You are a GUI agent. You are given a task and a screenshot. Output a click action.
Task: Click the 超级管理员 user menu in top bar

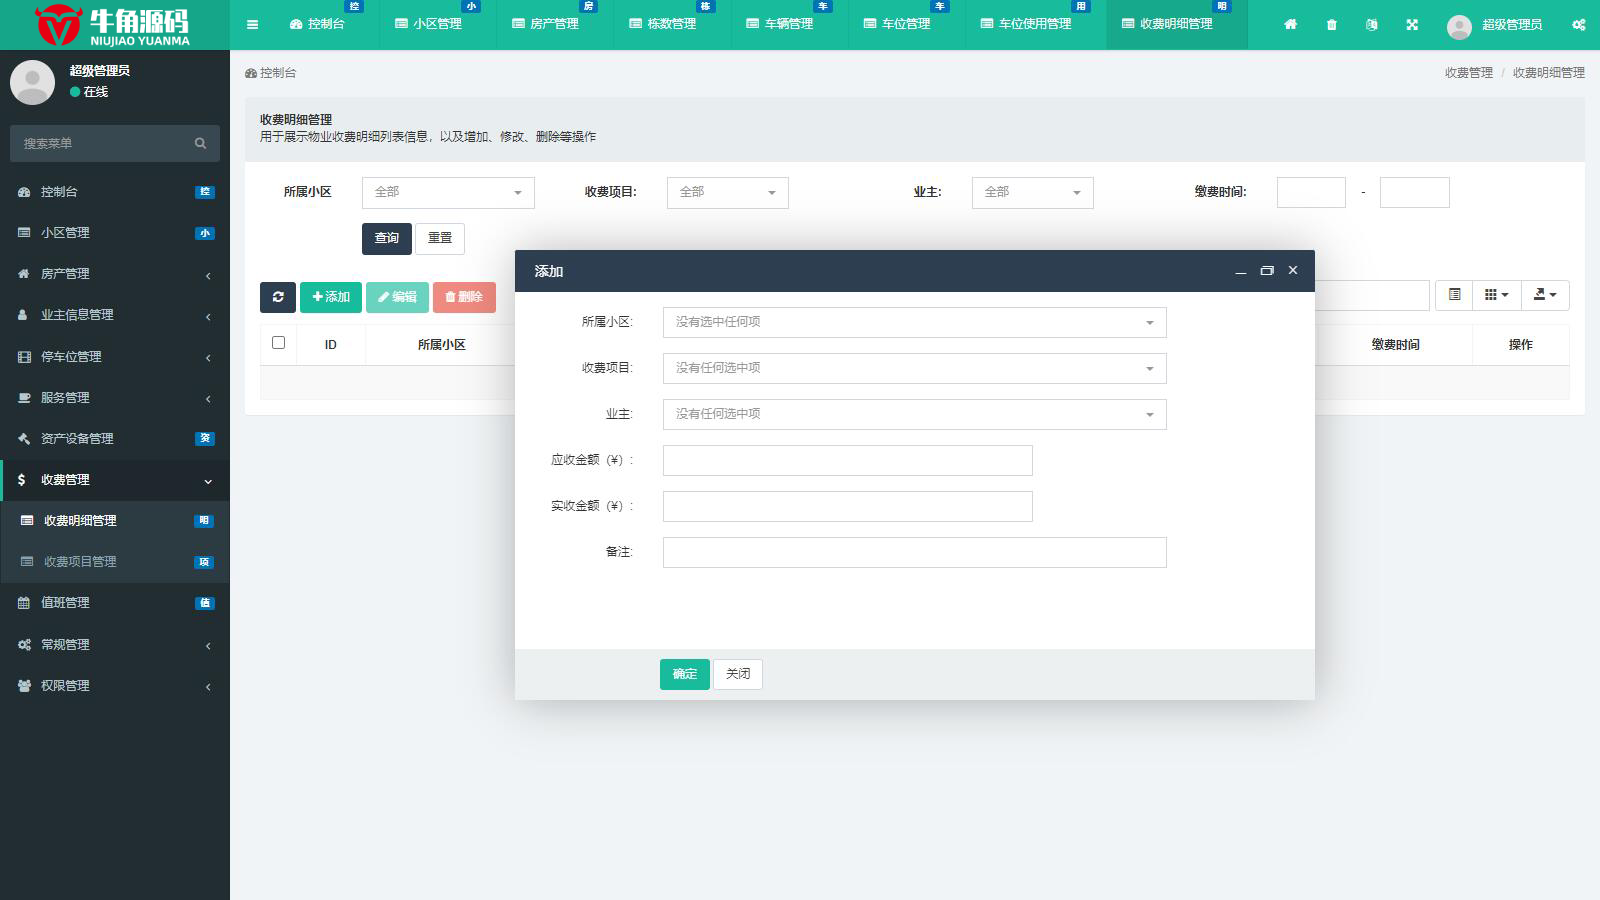[1494, 25]
